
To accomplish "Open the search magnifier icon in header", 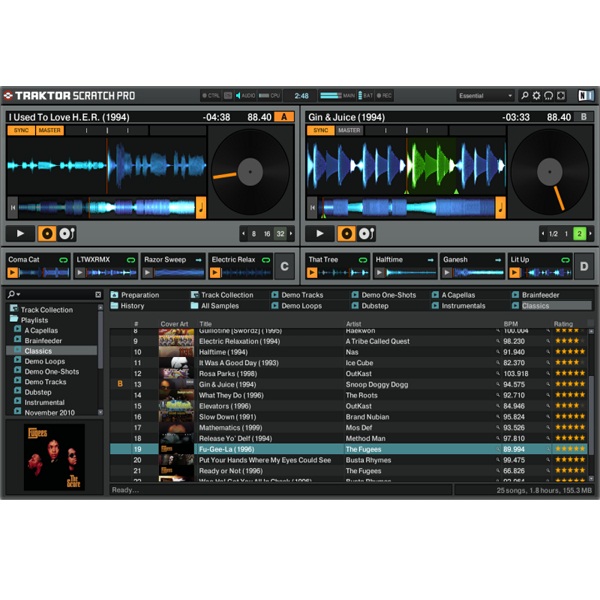I will (x=524, y=96).
